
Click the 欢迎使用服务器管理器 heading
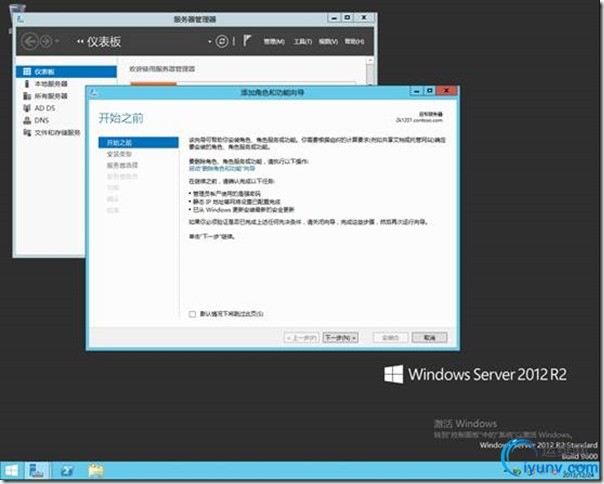click(x=162, y=69)
